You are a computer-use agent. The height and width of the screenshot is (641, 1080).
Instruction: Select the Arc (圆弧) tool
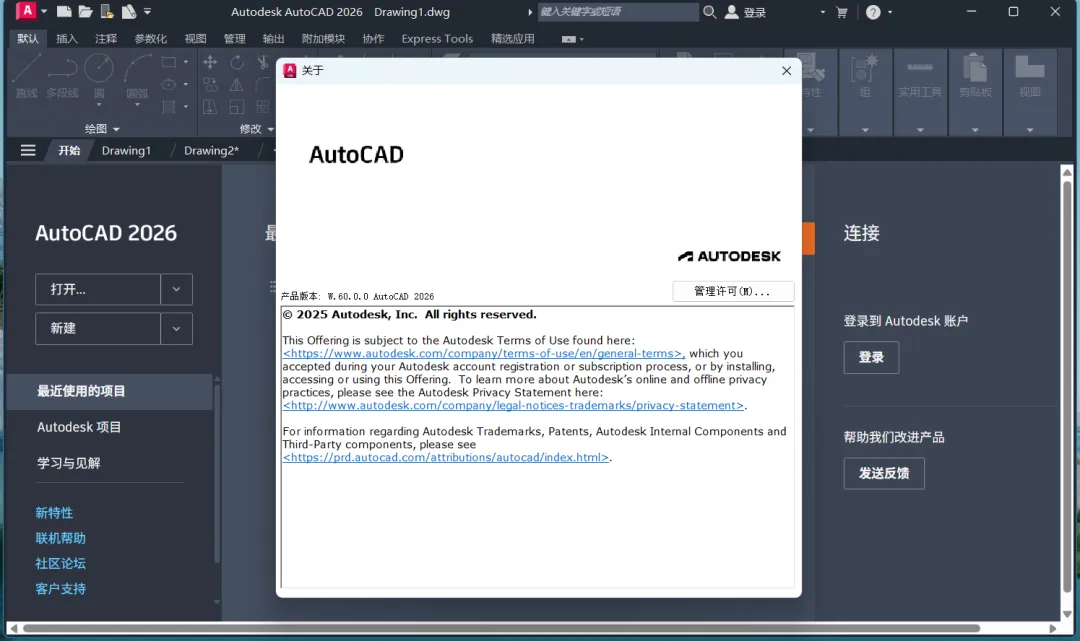pyautogui.click(x=137, y=76)
